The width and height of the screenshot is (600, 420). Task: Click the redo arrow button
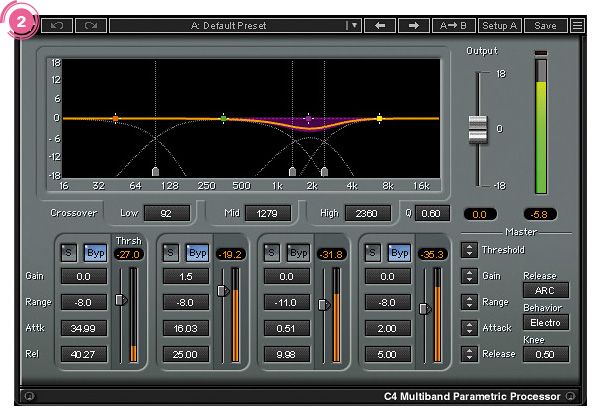(91, 26)
